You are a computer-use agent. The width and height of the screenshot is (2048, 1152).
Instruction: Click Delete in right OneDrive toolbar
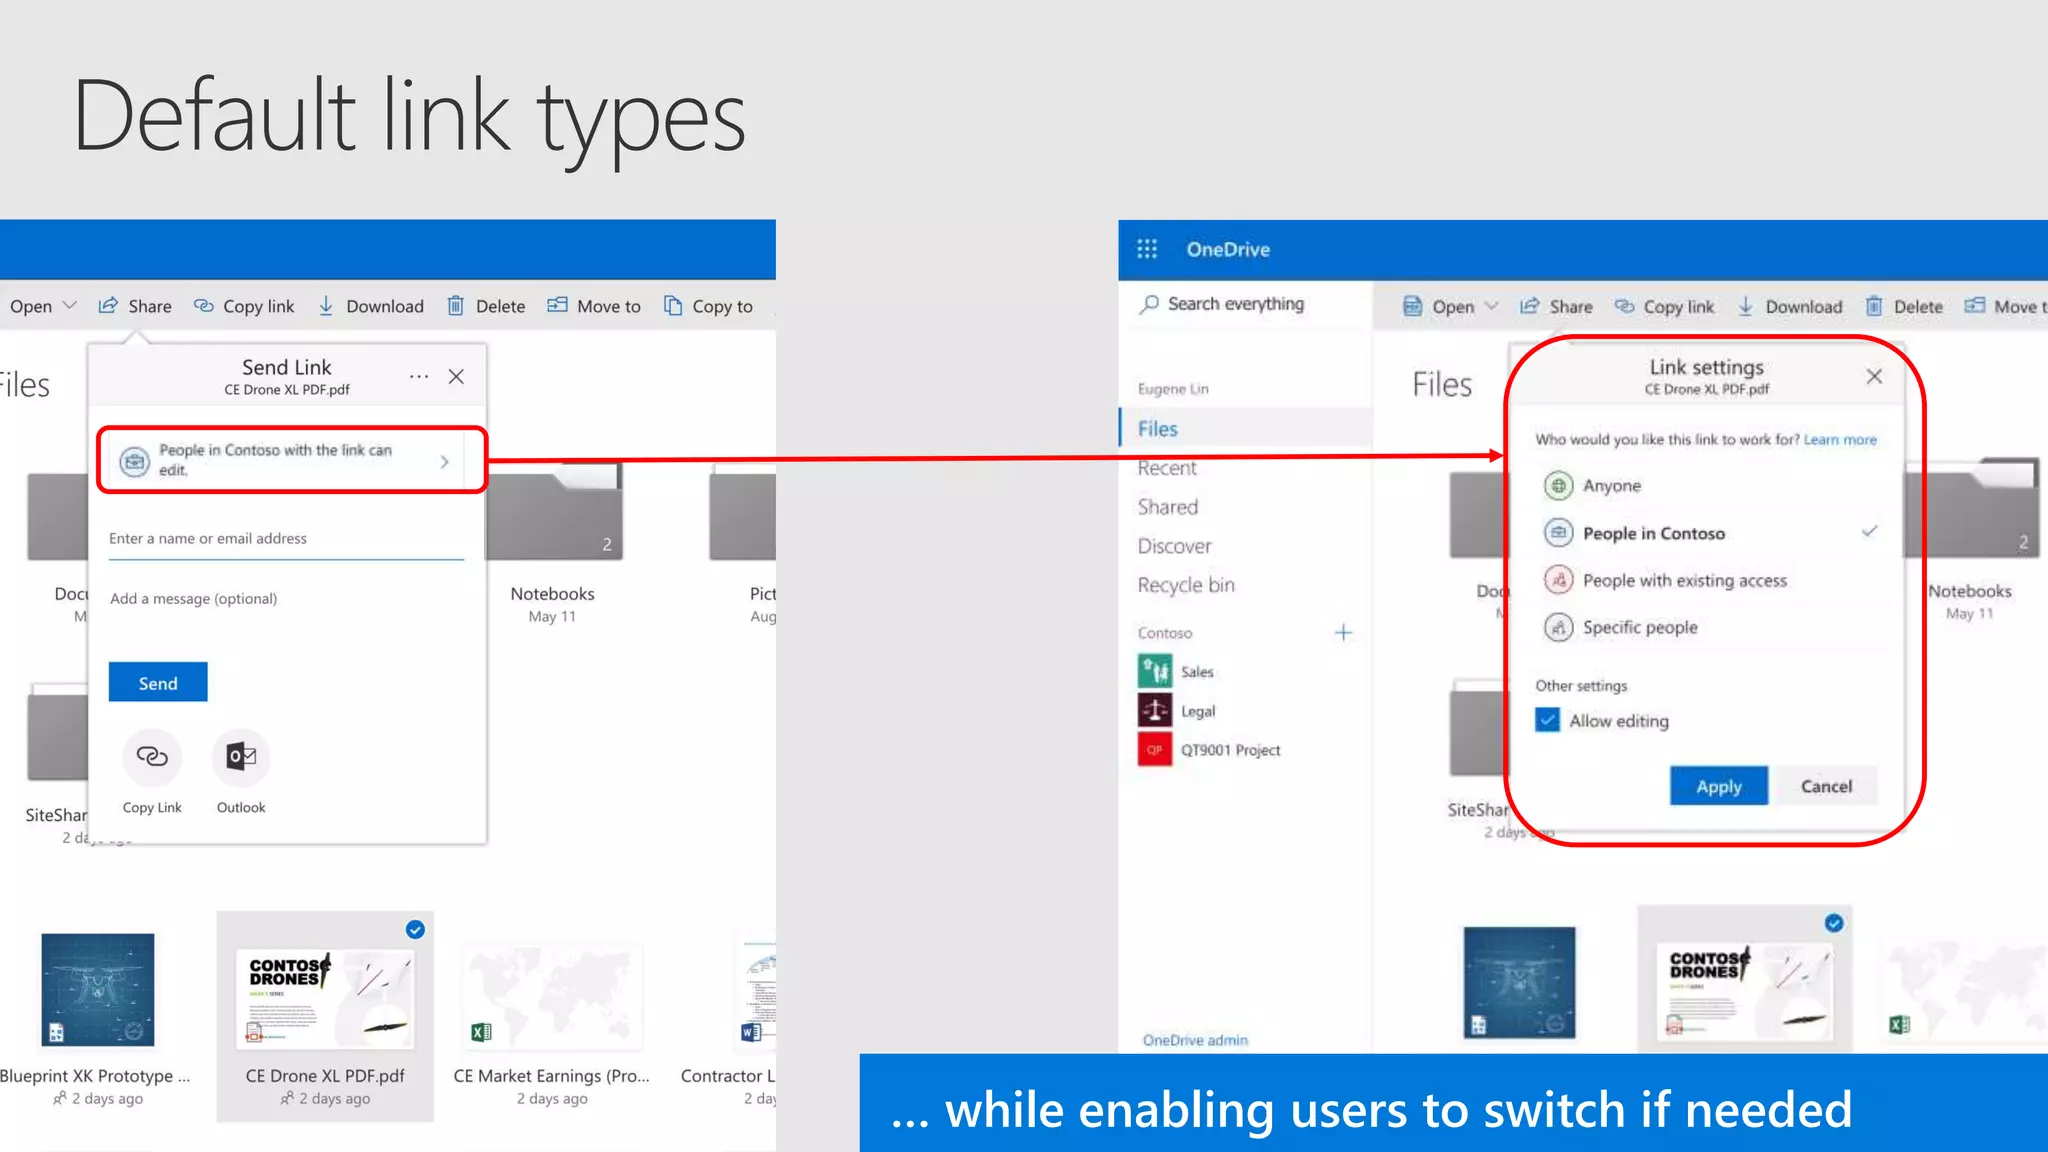[x=1903, y=307]
